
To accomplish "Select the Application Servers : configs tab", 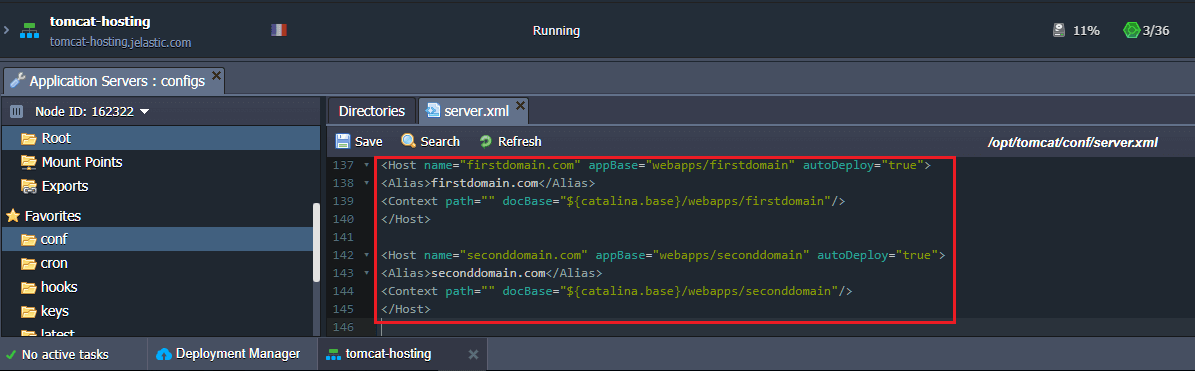I will tap(114, 81).
